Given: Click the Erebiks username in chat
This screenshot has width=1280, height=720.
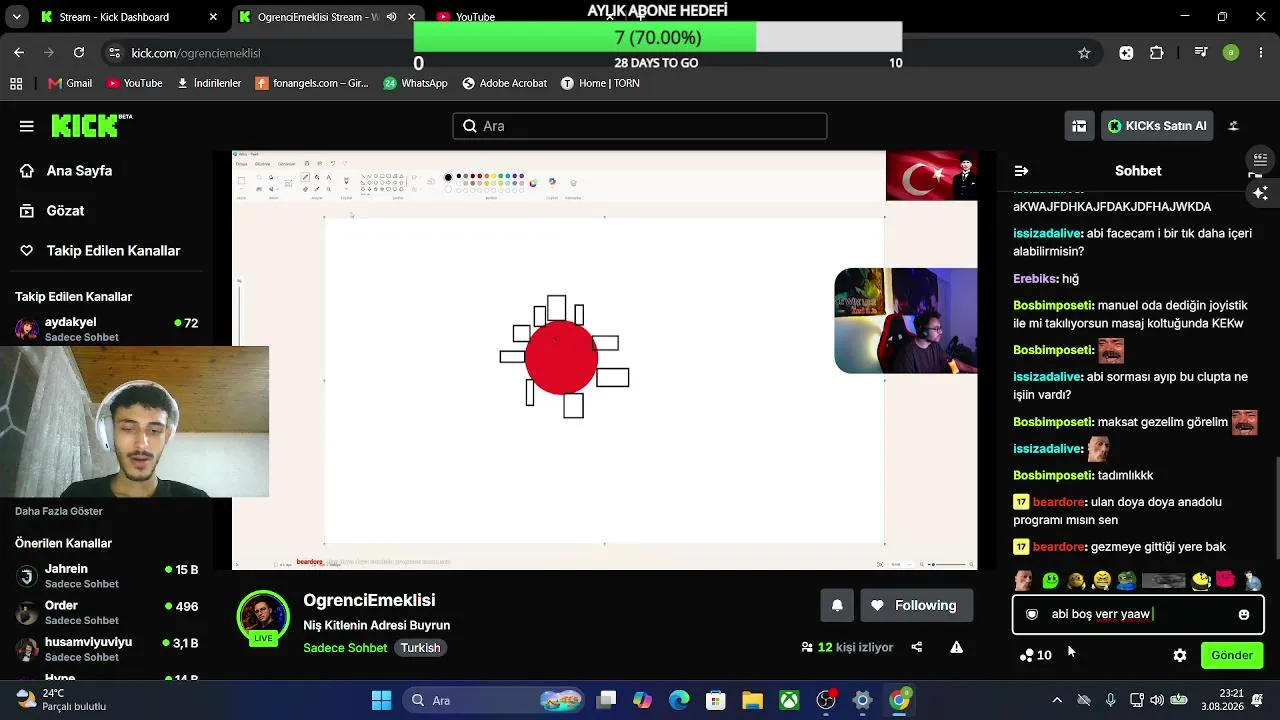Looking at the screenshot, I should 1035,279.
